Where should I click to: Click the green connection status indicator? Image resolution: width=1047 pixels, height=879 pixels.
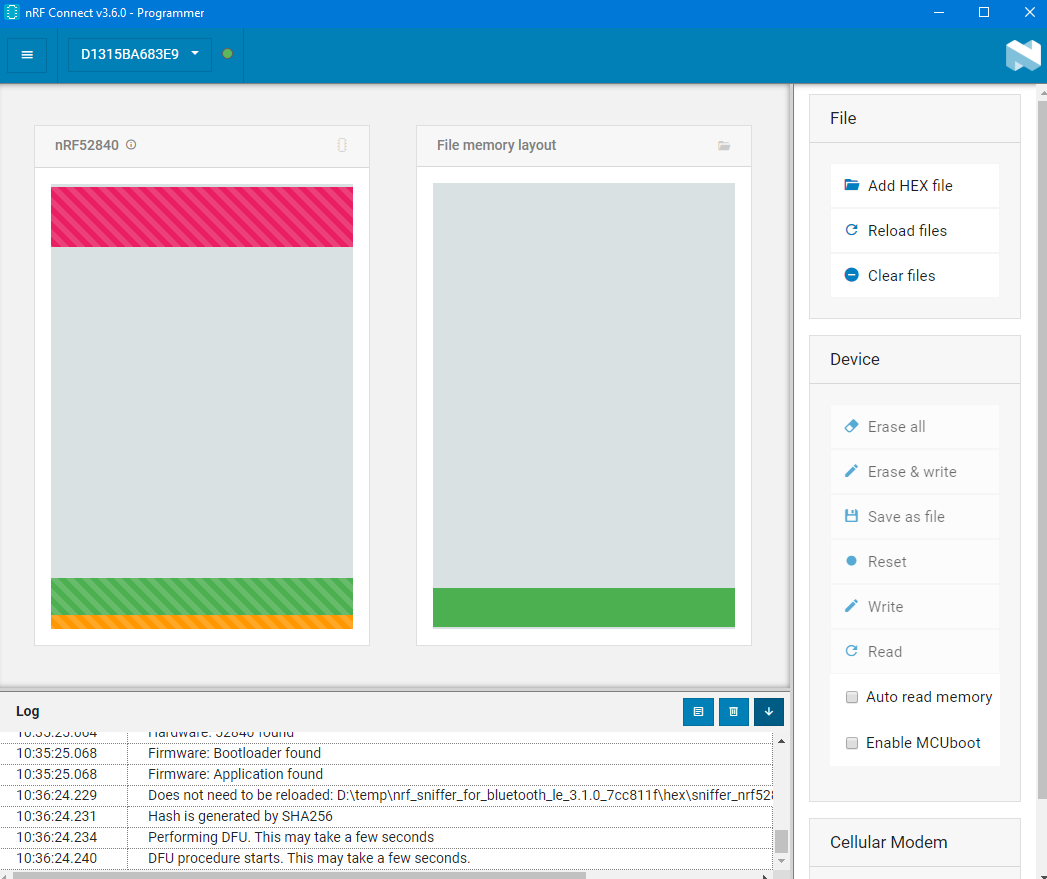(227, 54)
